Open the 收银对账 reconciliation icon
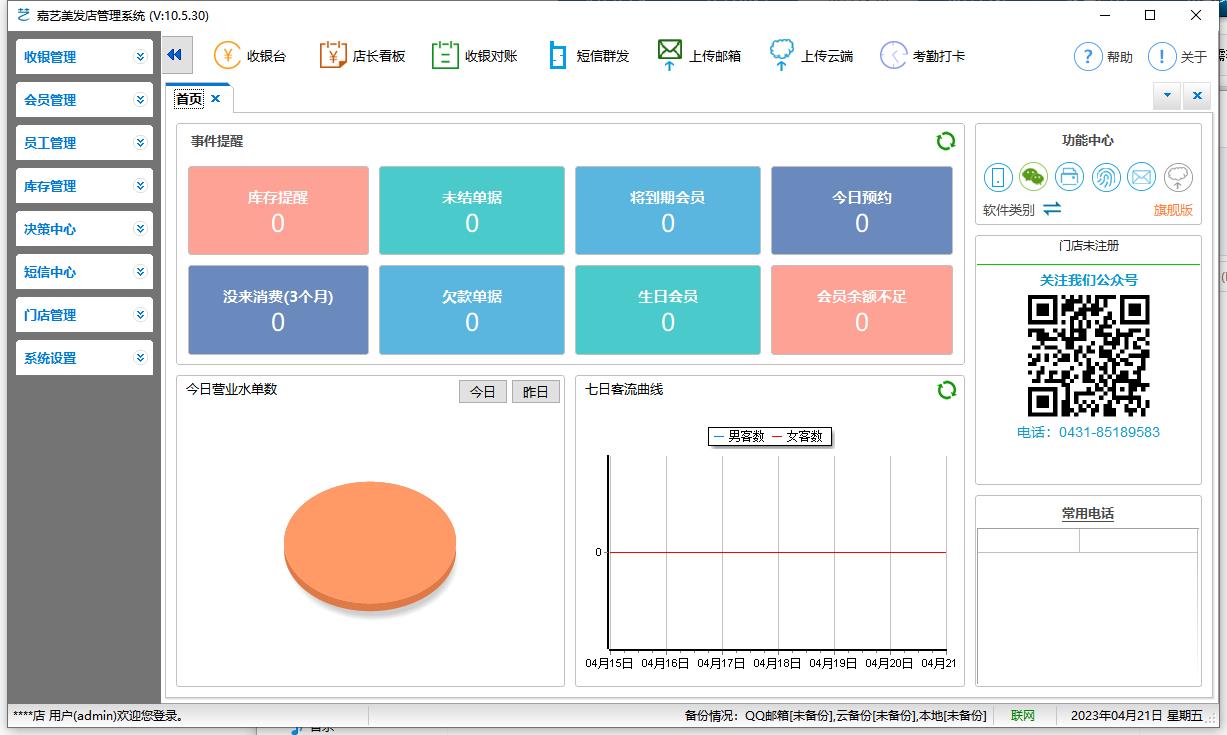Image resolution: width=1227 pixels, height=735 pixels. coord(474,56)
